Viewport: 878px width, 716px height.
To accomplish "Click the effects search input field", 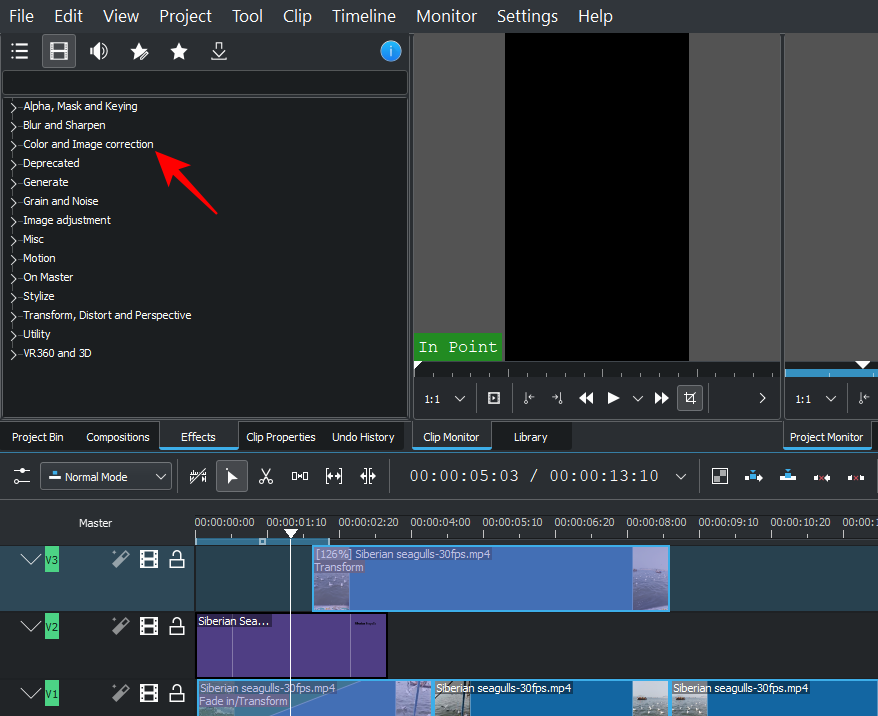I will point(205,82).
